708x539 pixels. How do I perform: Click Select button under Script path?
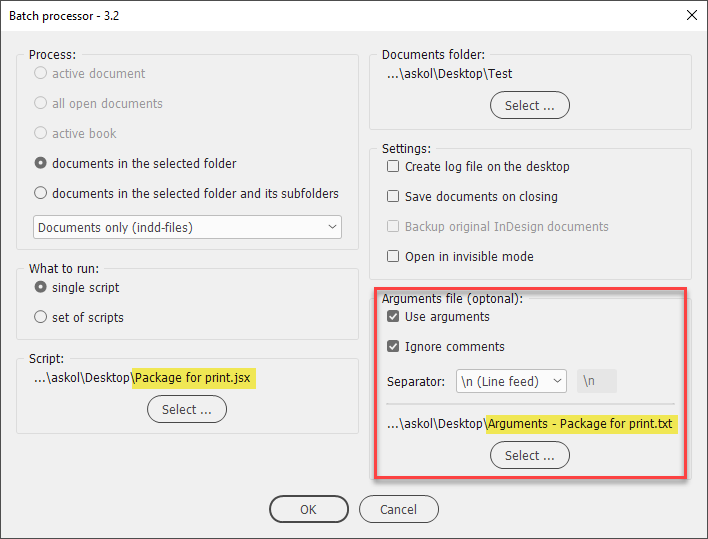coord(186,409)
